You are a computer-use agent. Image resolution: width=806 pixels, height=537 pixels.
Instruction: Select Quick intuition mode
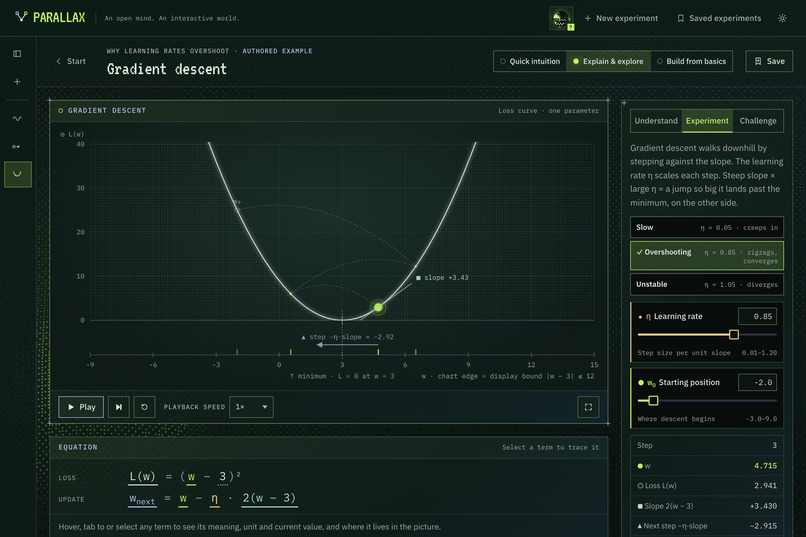coord(529,61)
